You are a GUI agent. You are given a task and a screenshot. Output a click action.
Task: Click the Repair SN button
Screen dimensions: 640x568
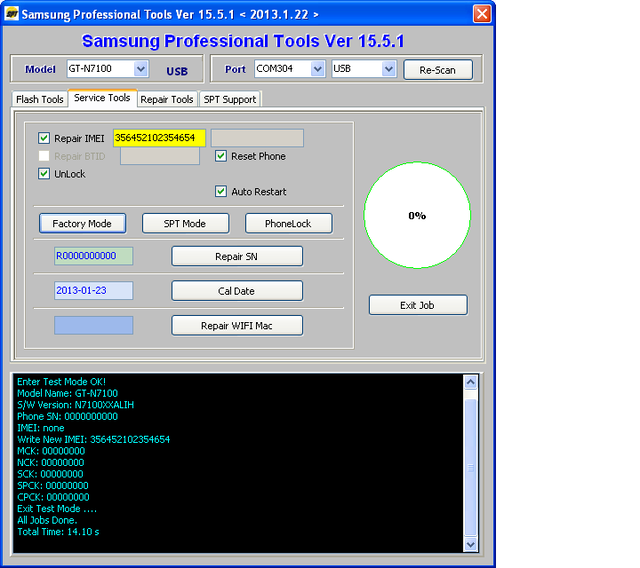(x=237, y=256)
